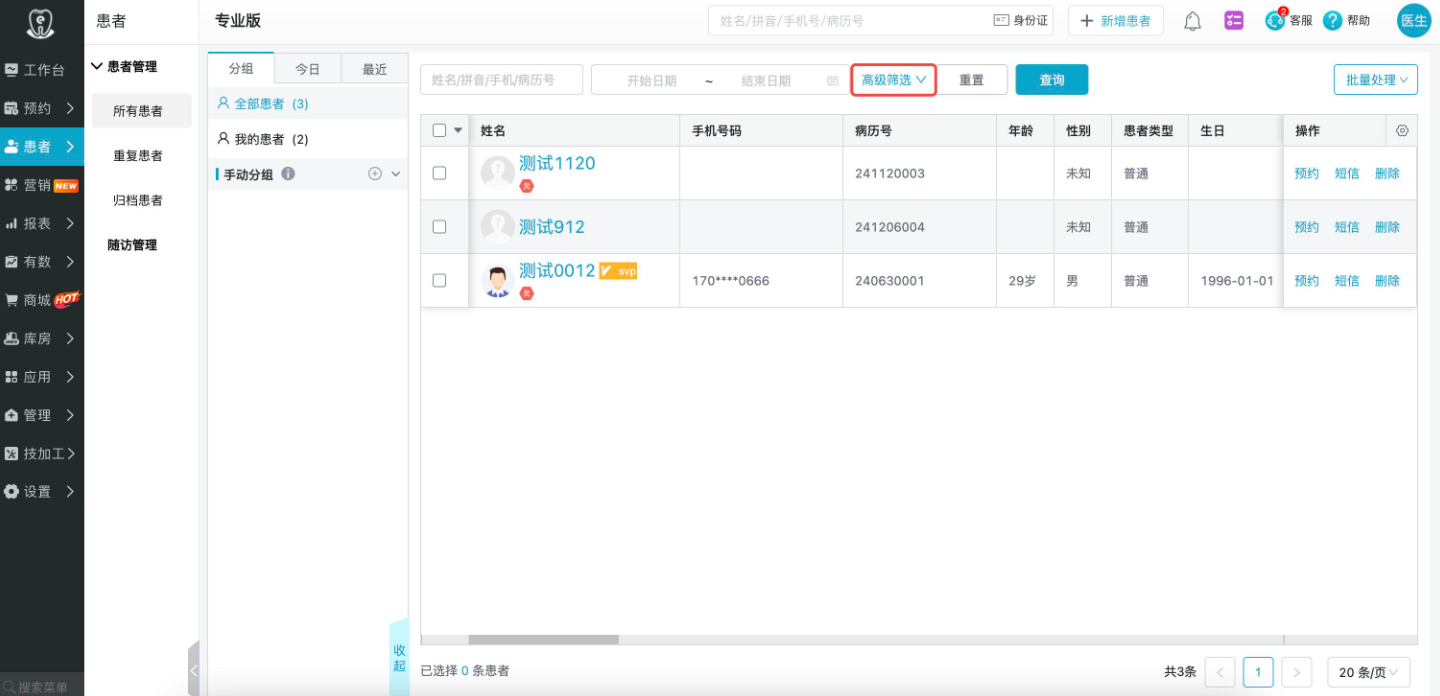Open the purple task checklist icon
Viewport: 1440px width, 696px height.
click(x=1234, y=21)
